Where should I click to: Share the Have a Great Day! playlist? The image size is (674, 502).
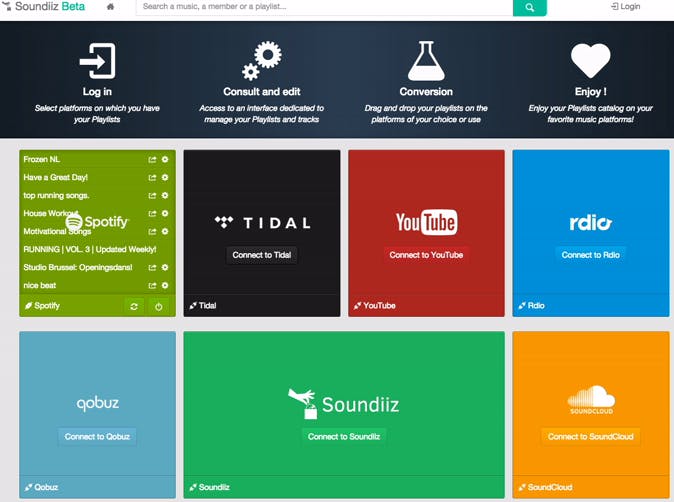coord(152,178)
